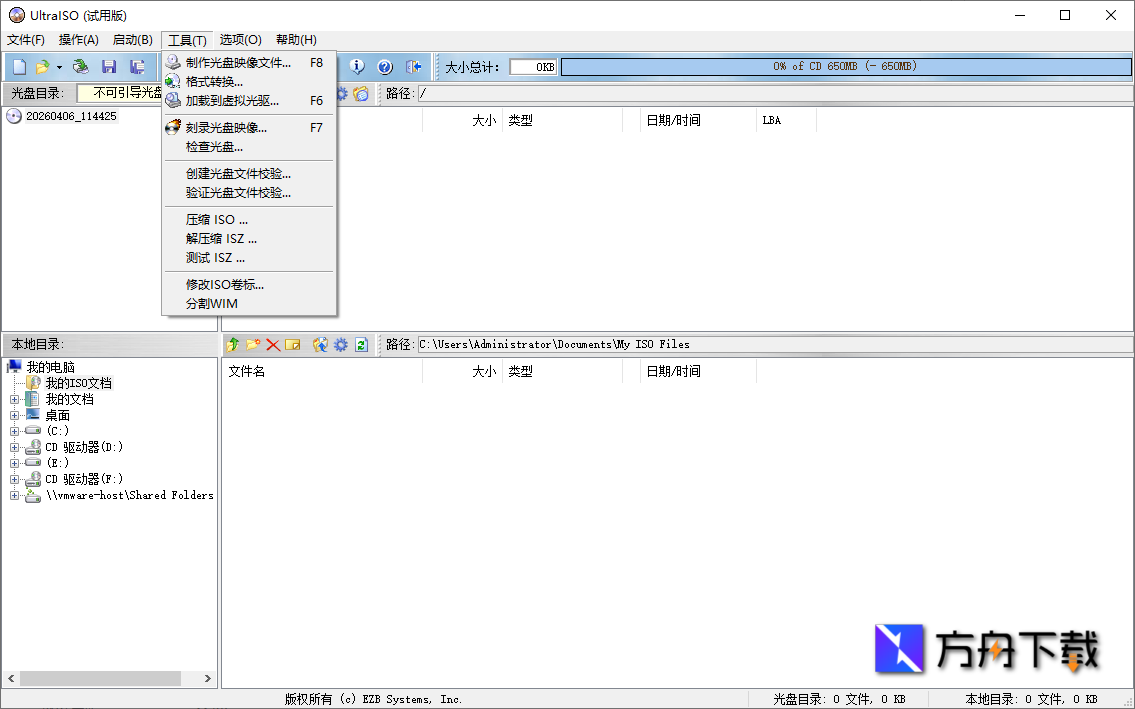Screen dimensions: 1135x709
Task: Open the dropdown arrow beside the open icon
Action: [x=59, y=65]
